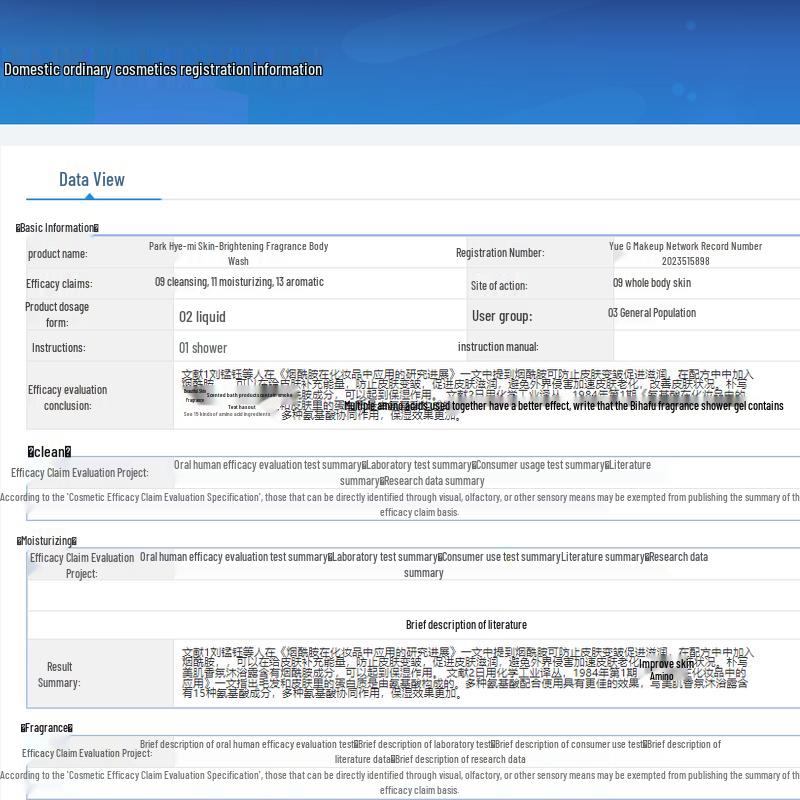
Task: Select the Moisturizing section heading
Action: (x=46, y=541)
